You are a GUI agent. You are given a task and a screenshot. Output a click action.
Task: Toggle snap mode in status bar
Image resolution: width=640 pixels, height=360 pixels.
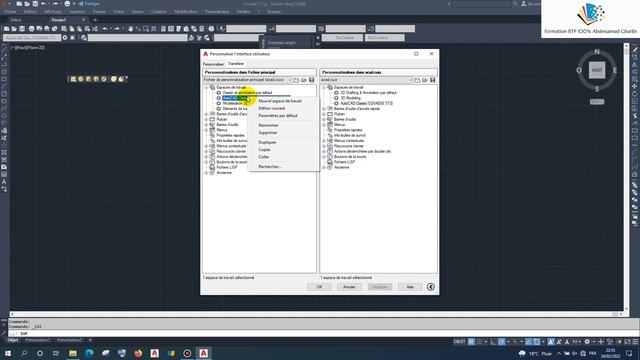[x=480, y=342]
